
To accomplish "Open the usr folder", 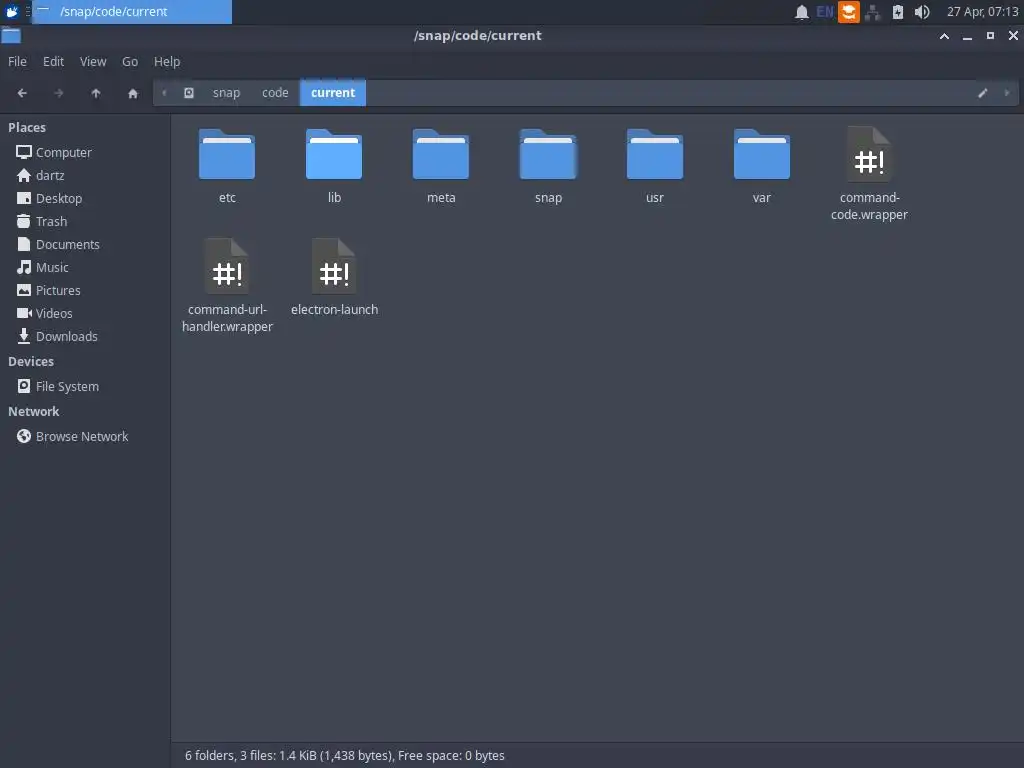I will [x=654, y=155].
